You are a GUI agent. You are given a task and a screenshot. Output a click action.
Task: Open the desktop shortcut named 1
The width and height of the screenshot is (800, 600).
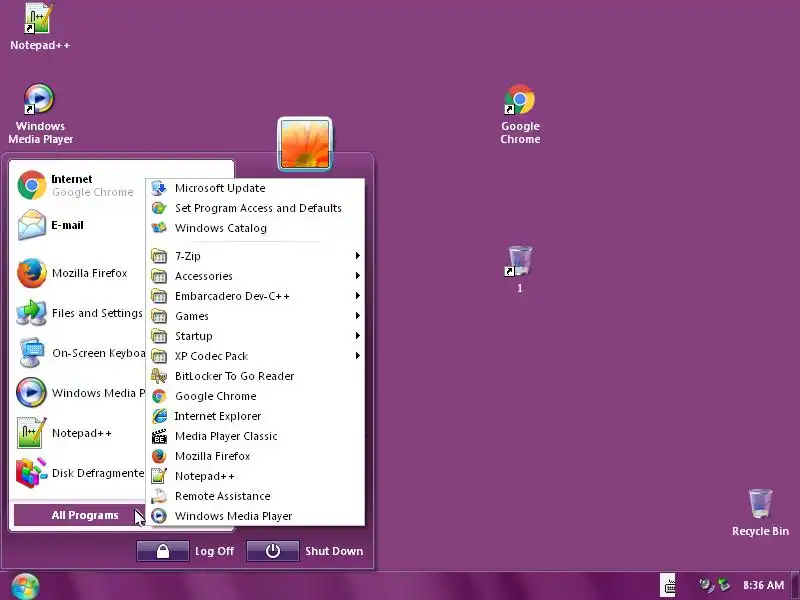coord(519,261)
